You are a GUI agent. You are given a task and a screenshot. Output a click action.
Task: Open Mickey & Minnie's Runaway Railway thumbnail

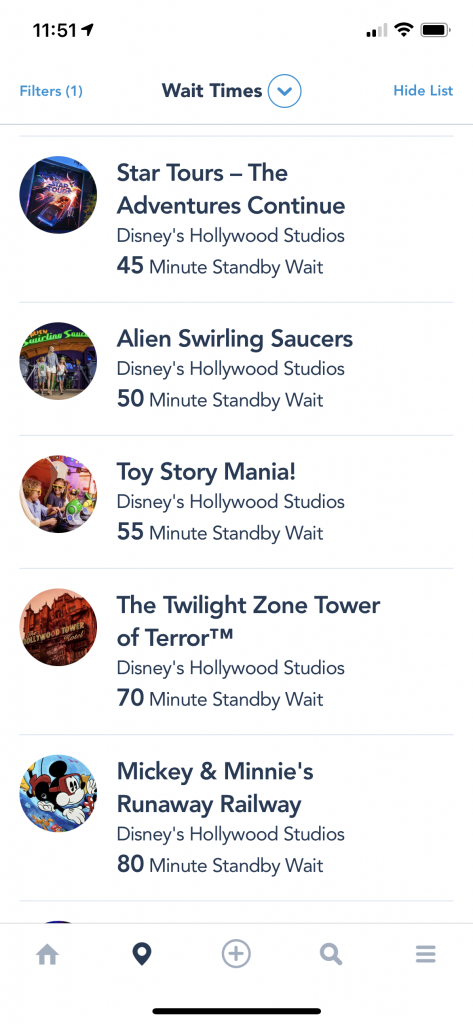58,793
